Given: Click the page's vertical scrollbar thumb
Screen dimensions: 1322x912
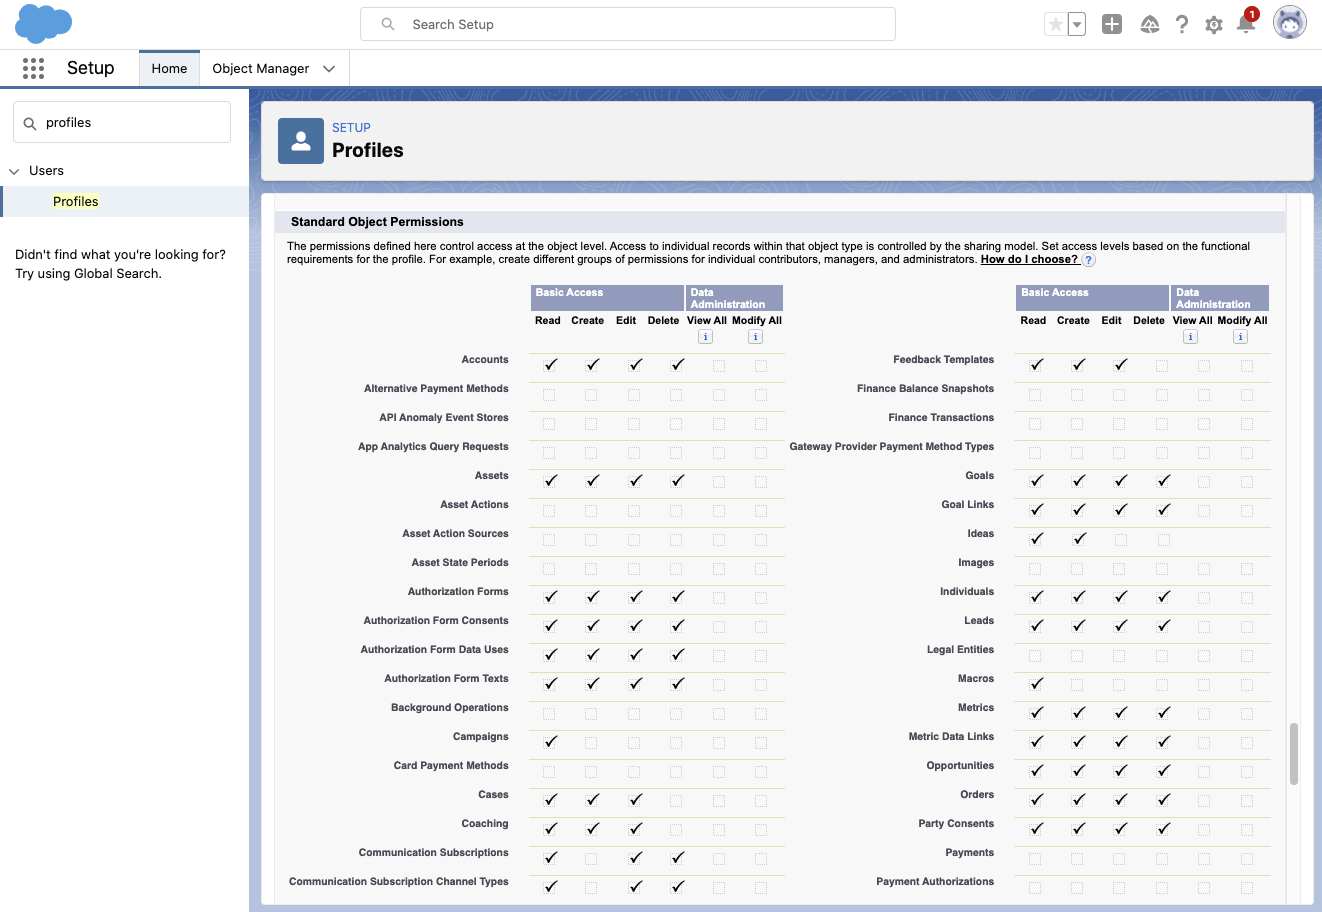Looking at the screenshot, I should [1294, 754].
